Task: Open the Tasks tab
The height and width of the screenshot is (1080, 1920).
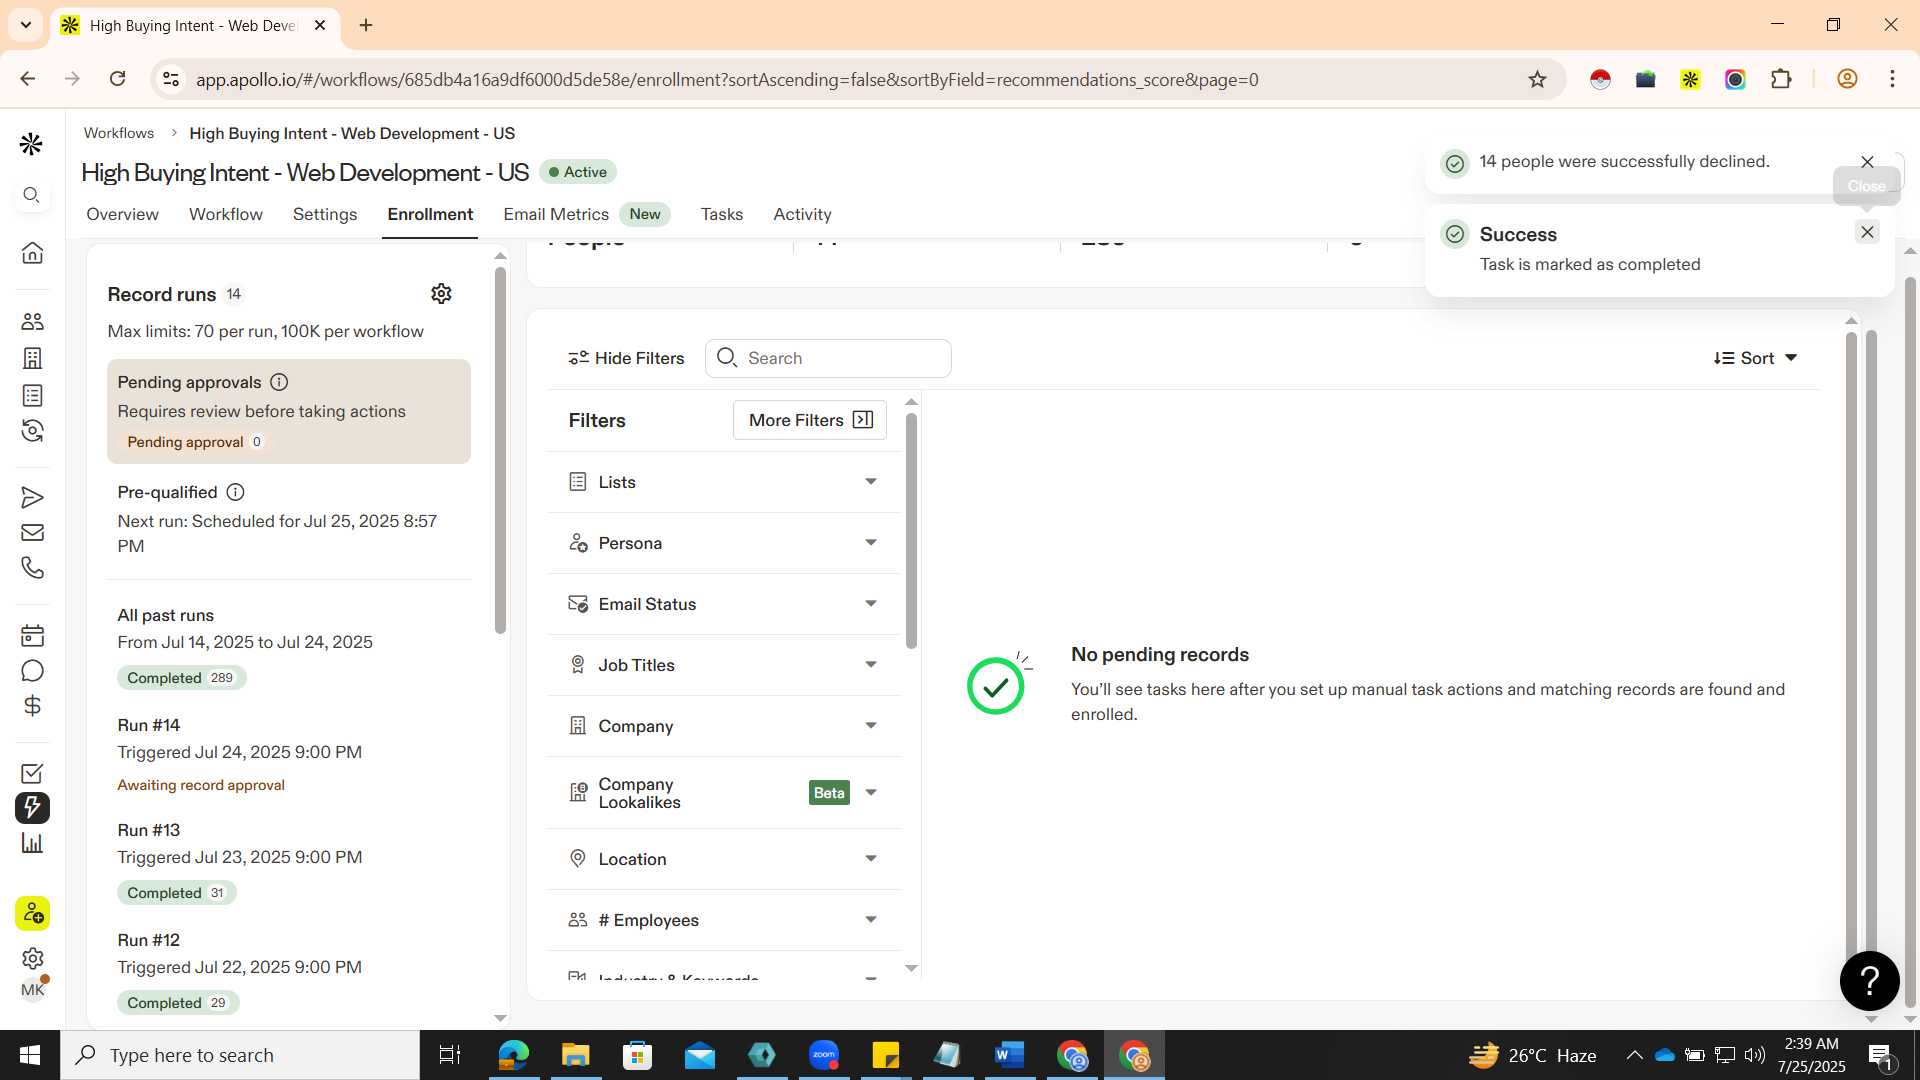Action: pyautogui.click(x=721, y=214)
